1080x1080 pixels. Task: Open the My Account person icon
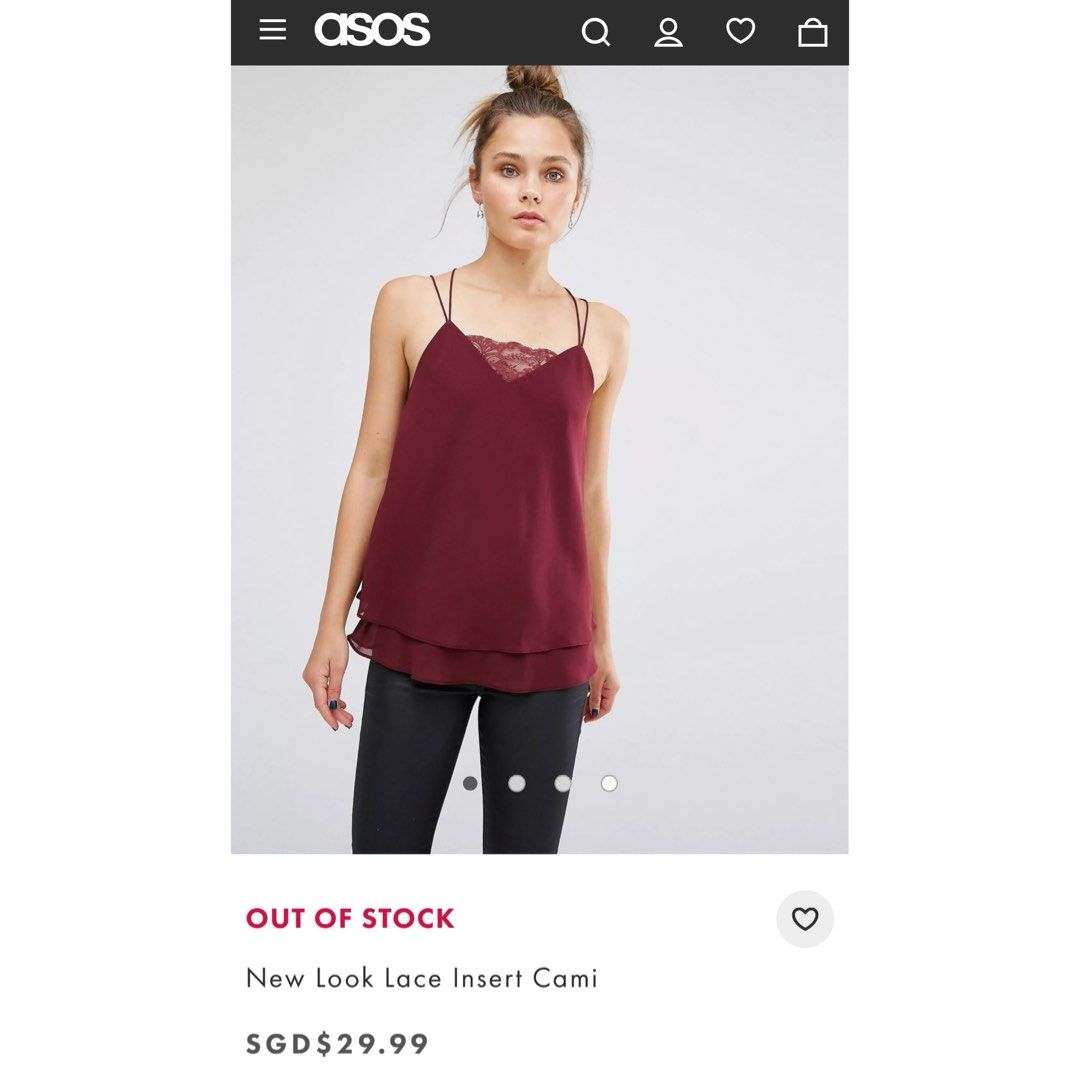pos(668,32)
